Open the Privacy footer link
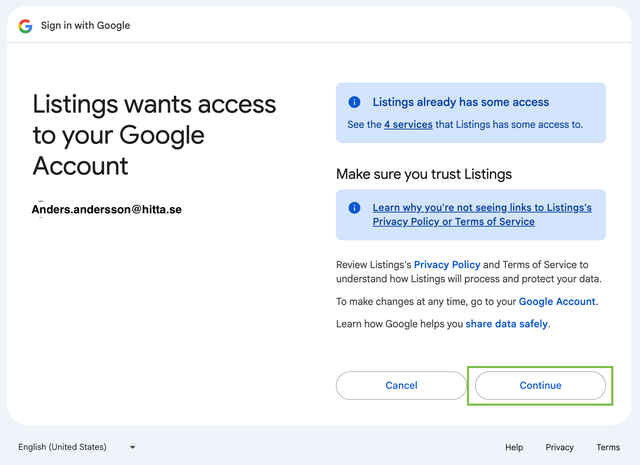This screenshot has height=465, width=640. 560,447
